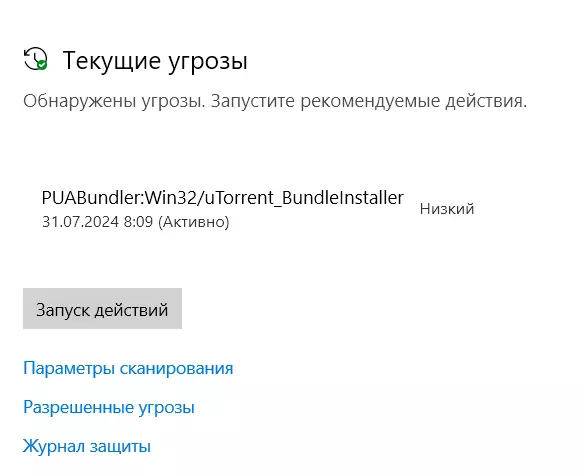Click the word "сканирования" in the scan options link
Screen dimensions: 584x476
176,368
